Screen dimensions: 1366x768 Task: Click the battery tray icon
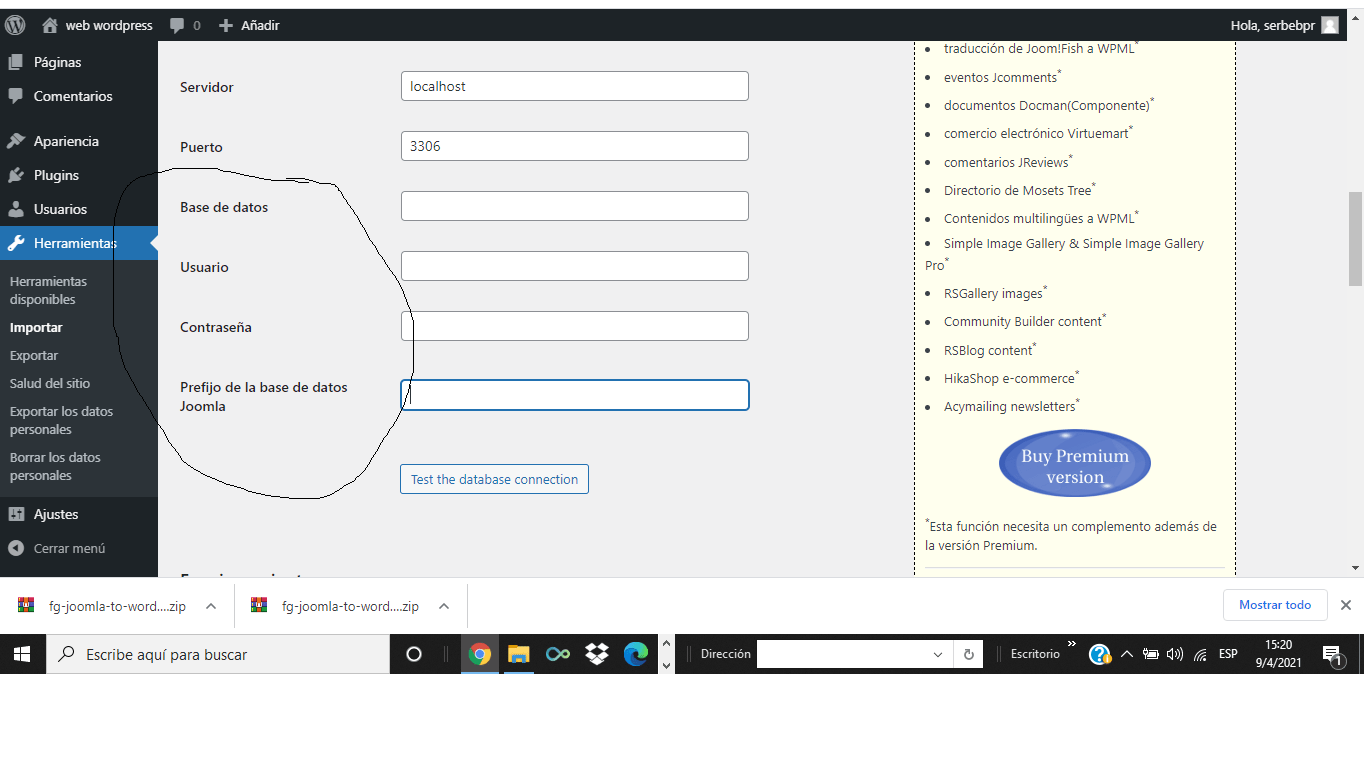point(1151,654)
